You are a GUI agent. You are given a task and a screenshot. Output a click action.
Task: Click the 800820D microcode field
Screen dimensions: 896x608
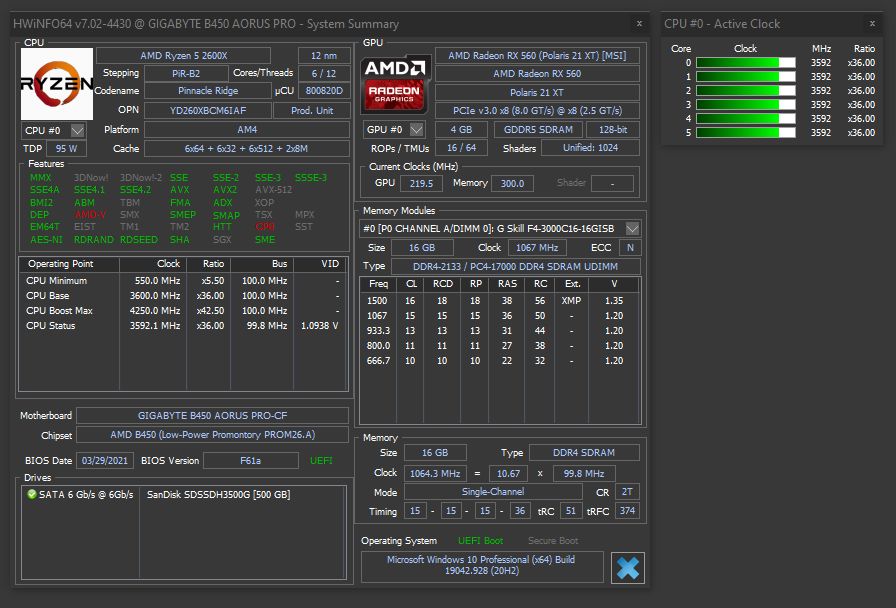pos(324,91)
